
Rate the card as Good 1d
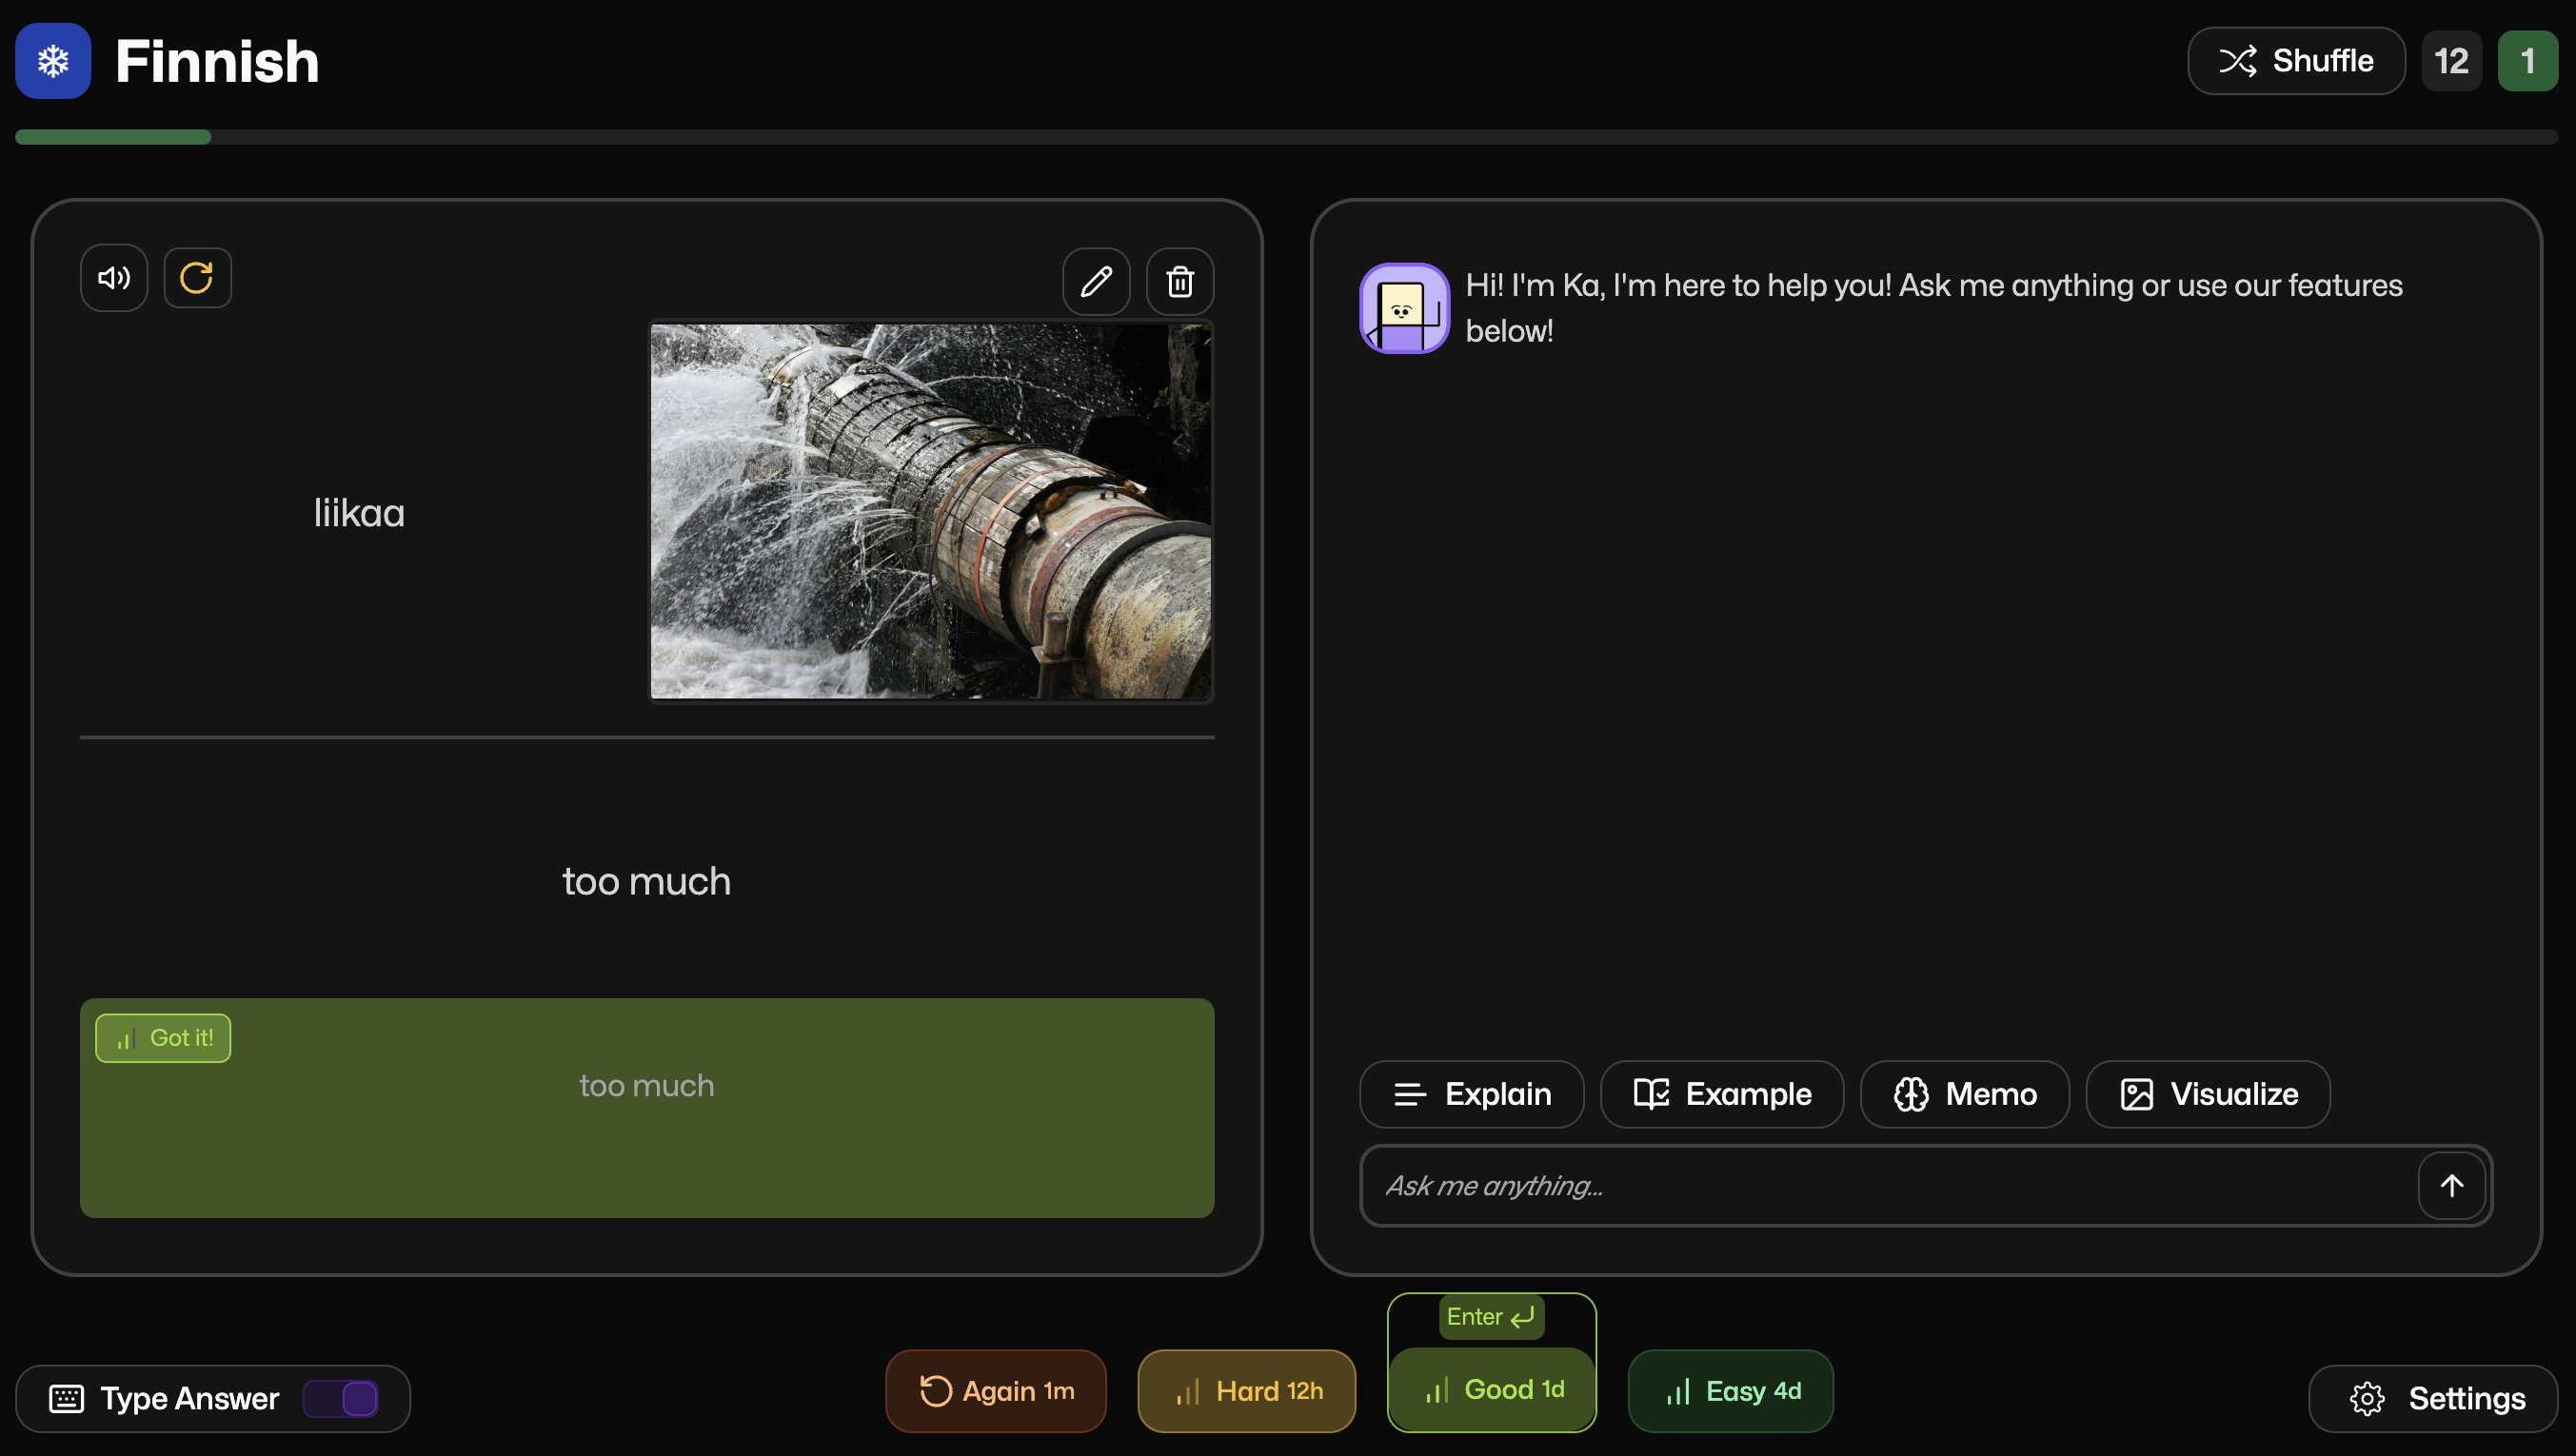point(1492,1389)
